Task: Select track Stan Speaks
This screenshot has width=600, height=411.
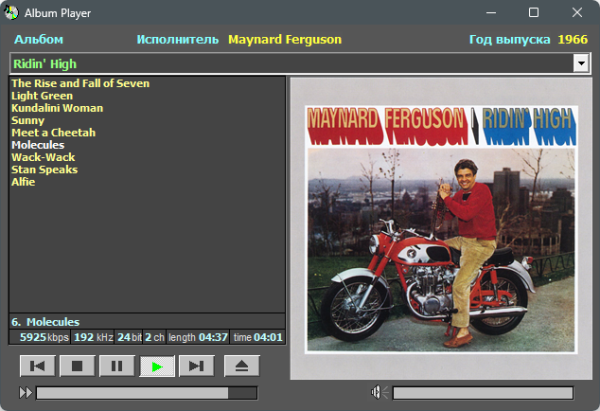Action: coord(44,169)
